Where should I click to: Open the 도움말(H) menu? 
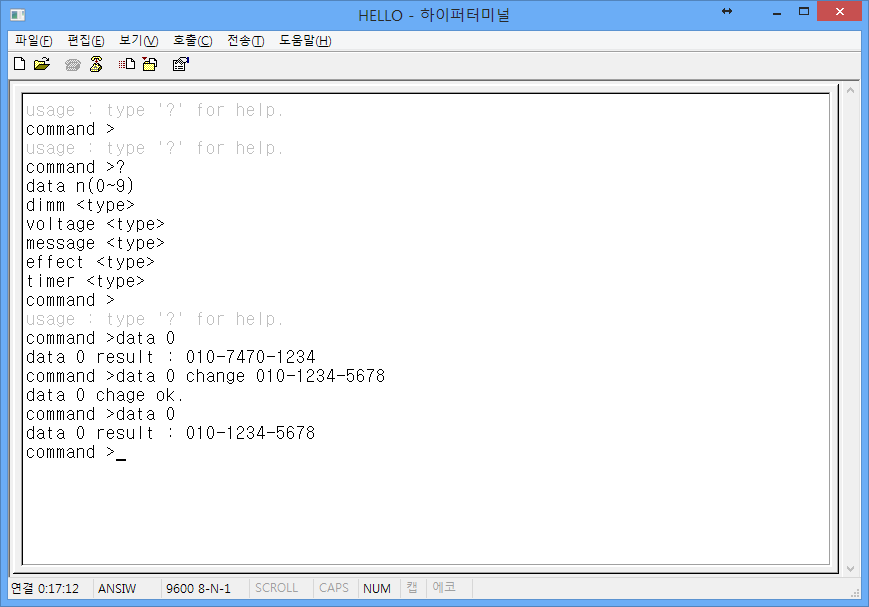[305, 40]
